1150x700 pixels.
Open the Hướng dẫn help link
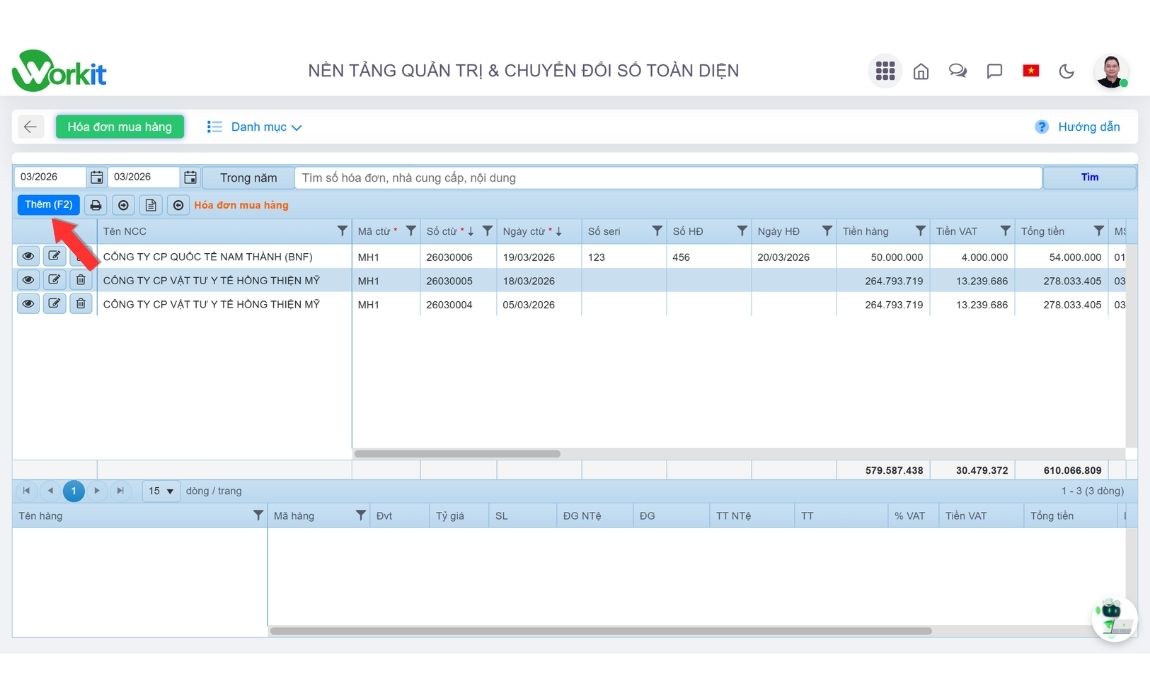click(1078, 127)
